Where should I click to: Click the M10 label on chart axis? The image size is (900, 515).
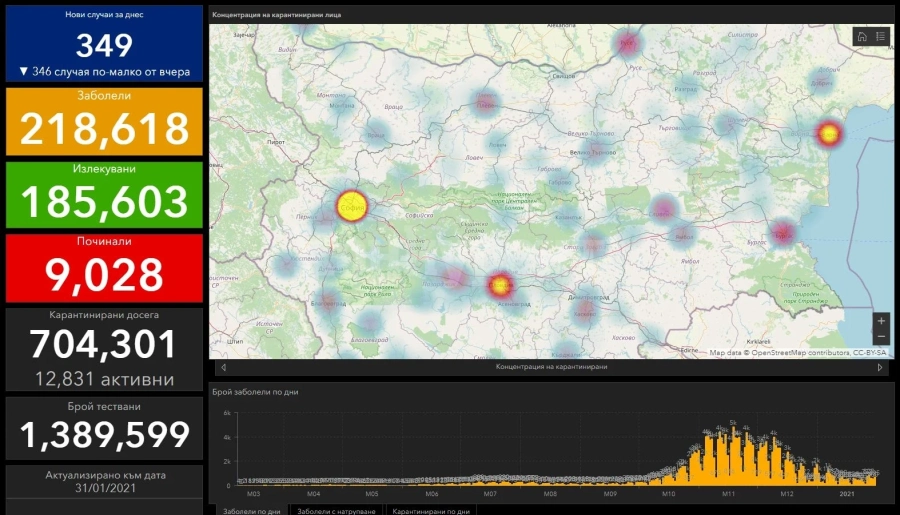[x=669, y=494]
